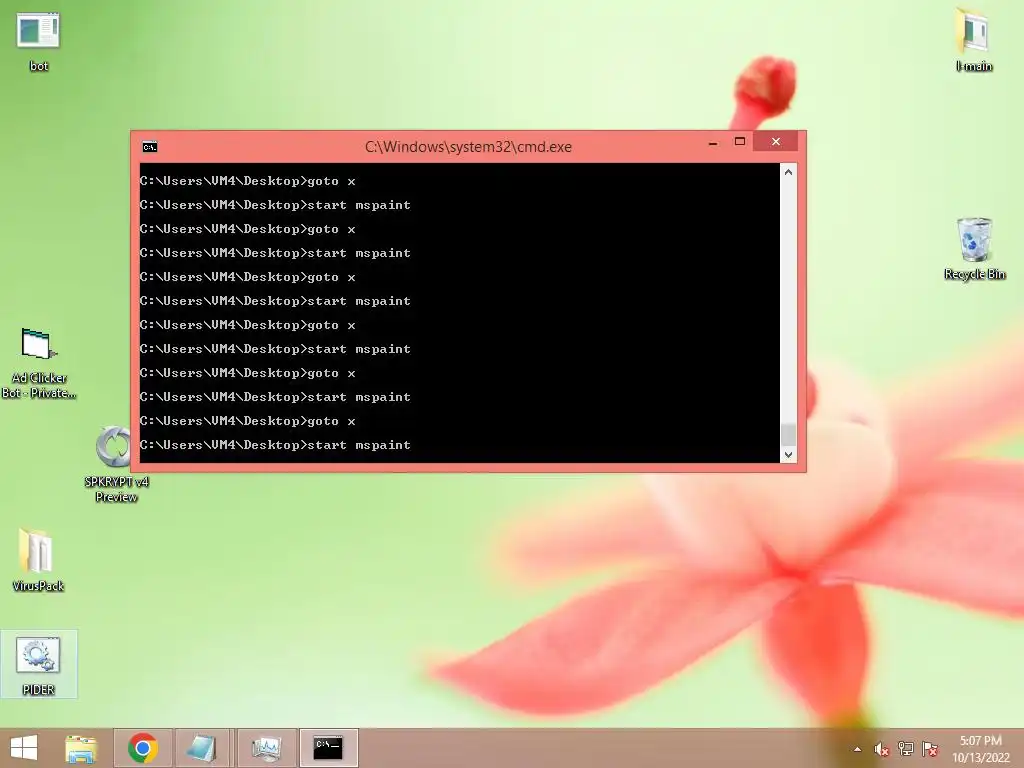1024x768 pixels.
Task: Open Google Chrome from taskbar
Action: [x=143, y=748]
